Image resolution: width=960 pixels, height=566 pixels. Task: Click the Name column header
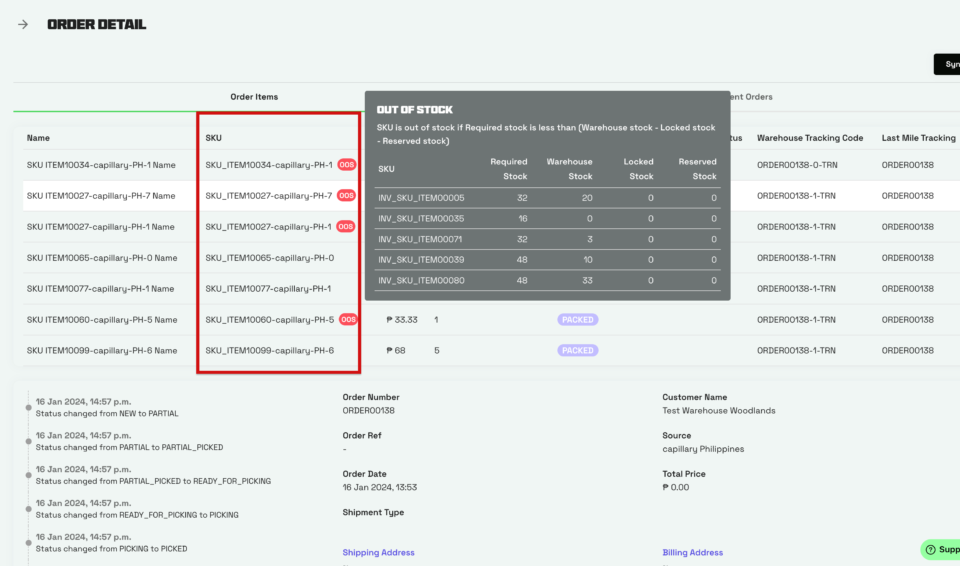[38, 138]
